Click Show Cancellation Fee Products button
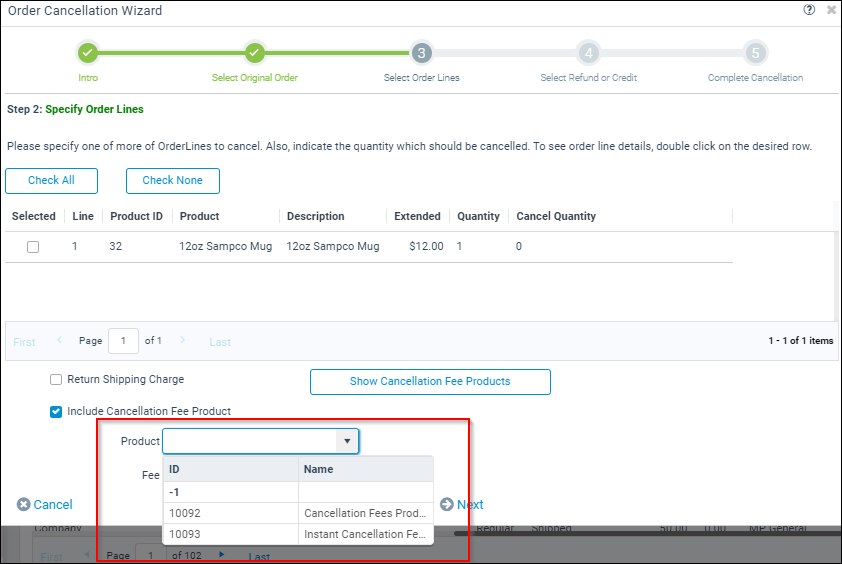The image size is (842, 564). coord(430,381)
